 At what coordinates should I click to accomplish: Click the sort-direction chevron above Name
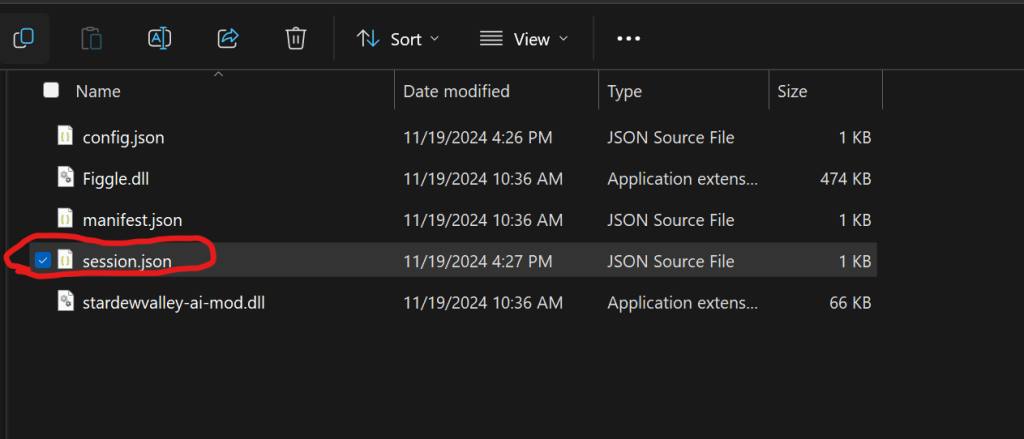218,74
